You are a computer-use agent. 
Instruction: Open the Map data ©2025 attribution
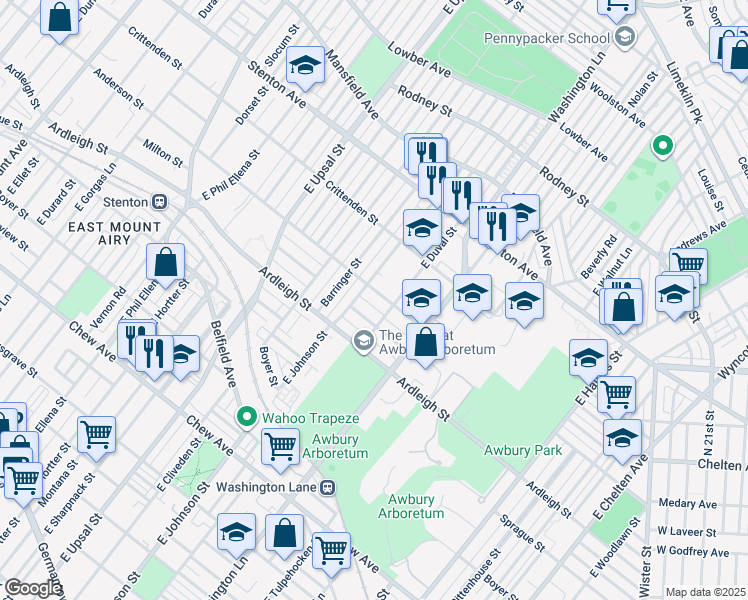tap(705, 592)
